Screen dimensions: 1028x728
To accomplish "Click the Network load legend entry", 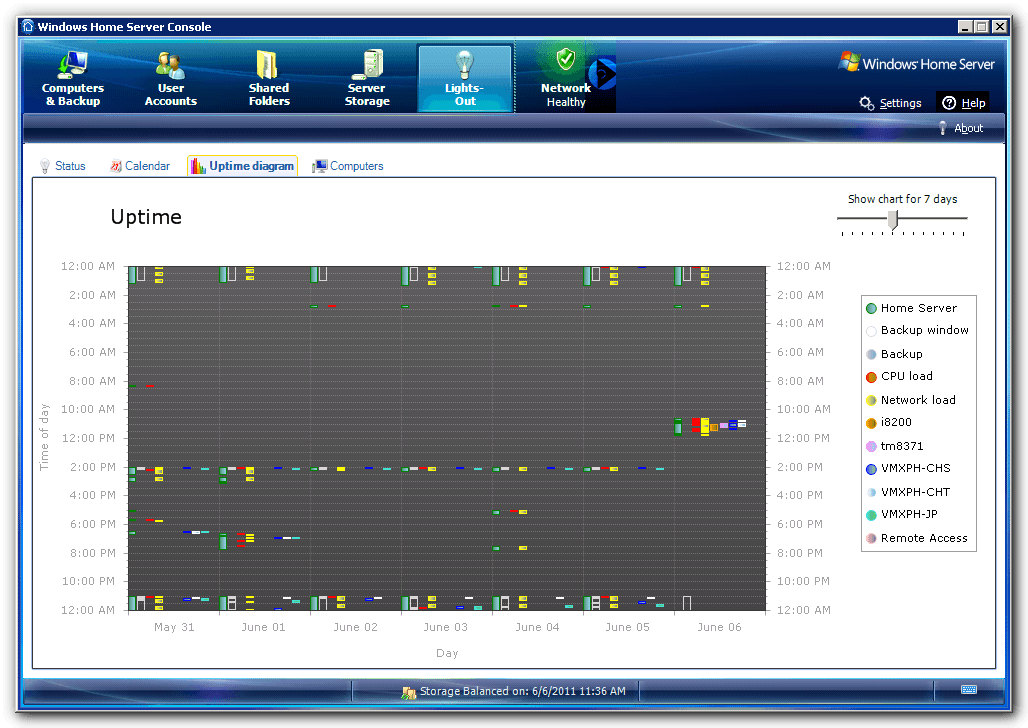I will [x=911, y=400].
